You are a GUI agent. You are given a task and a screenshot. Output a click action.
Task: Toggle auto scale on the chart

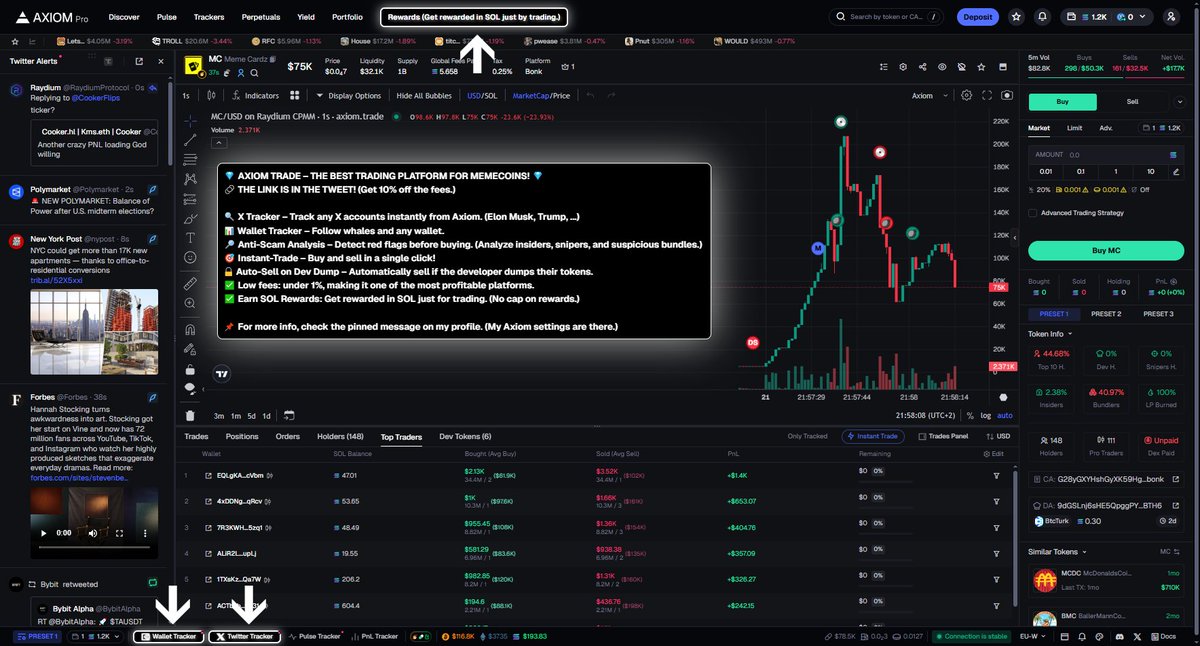pos(1005,415)
